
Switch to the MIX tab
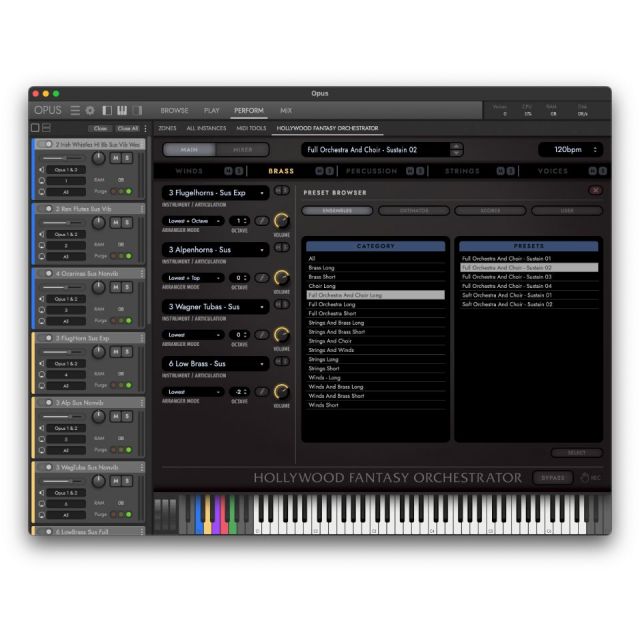pos(286,110)
